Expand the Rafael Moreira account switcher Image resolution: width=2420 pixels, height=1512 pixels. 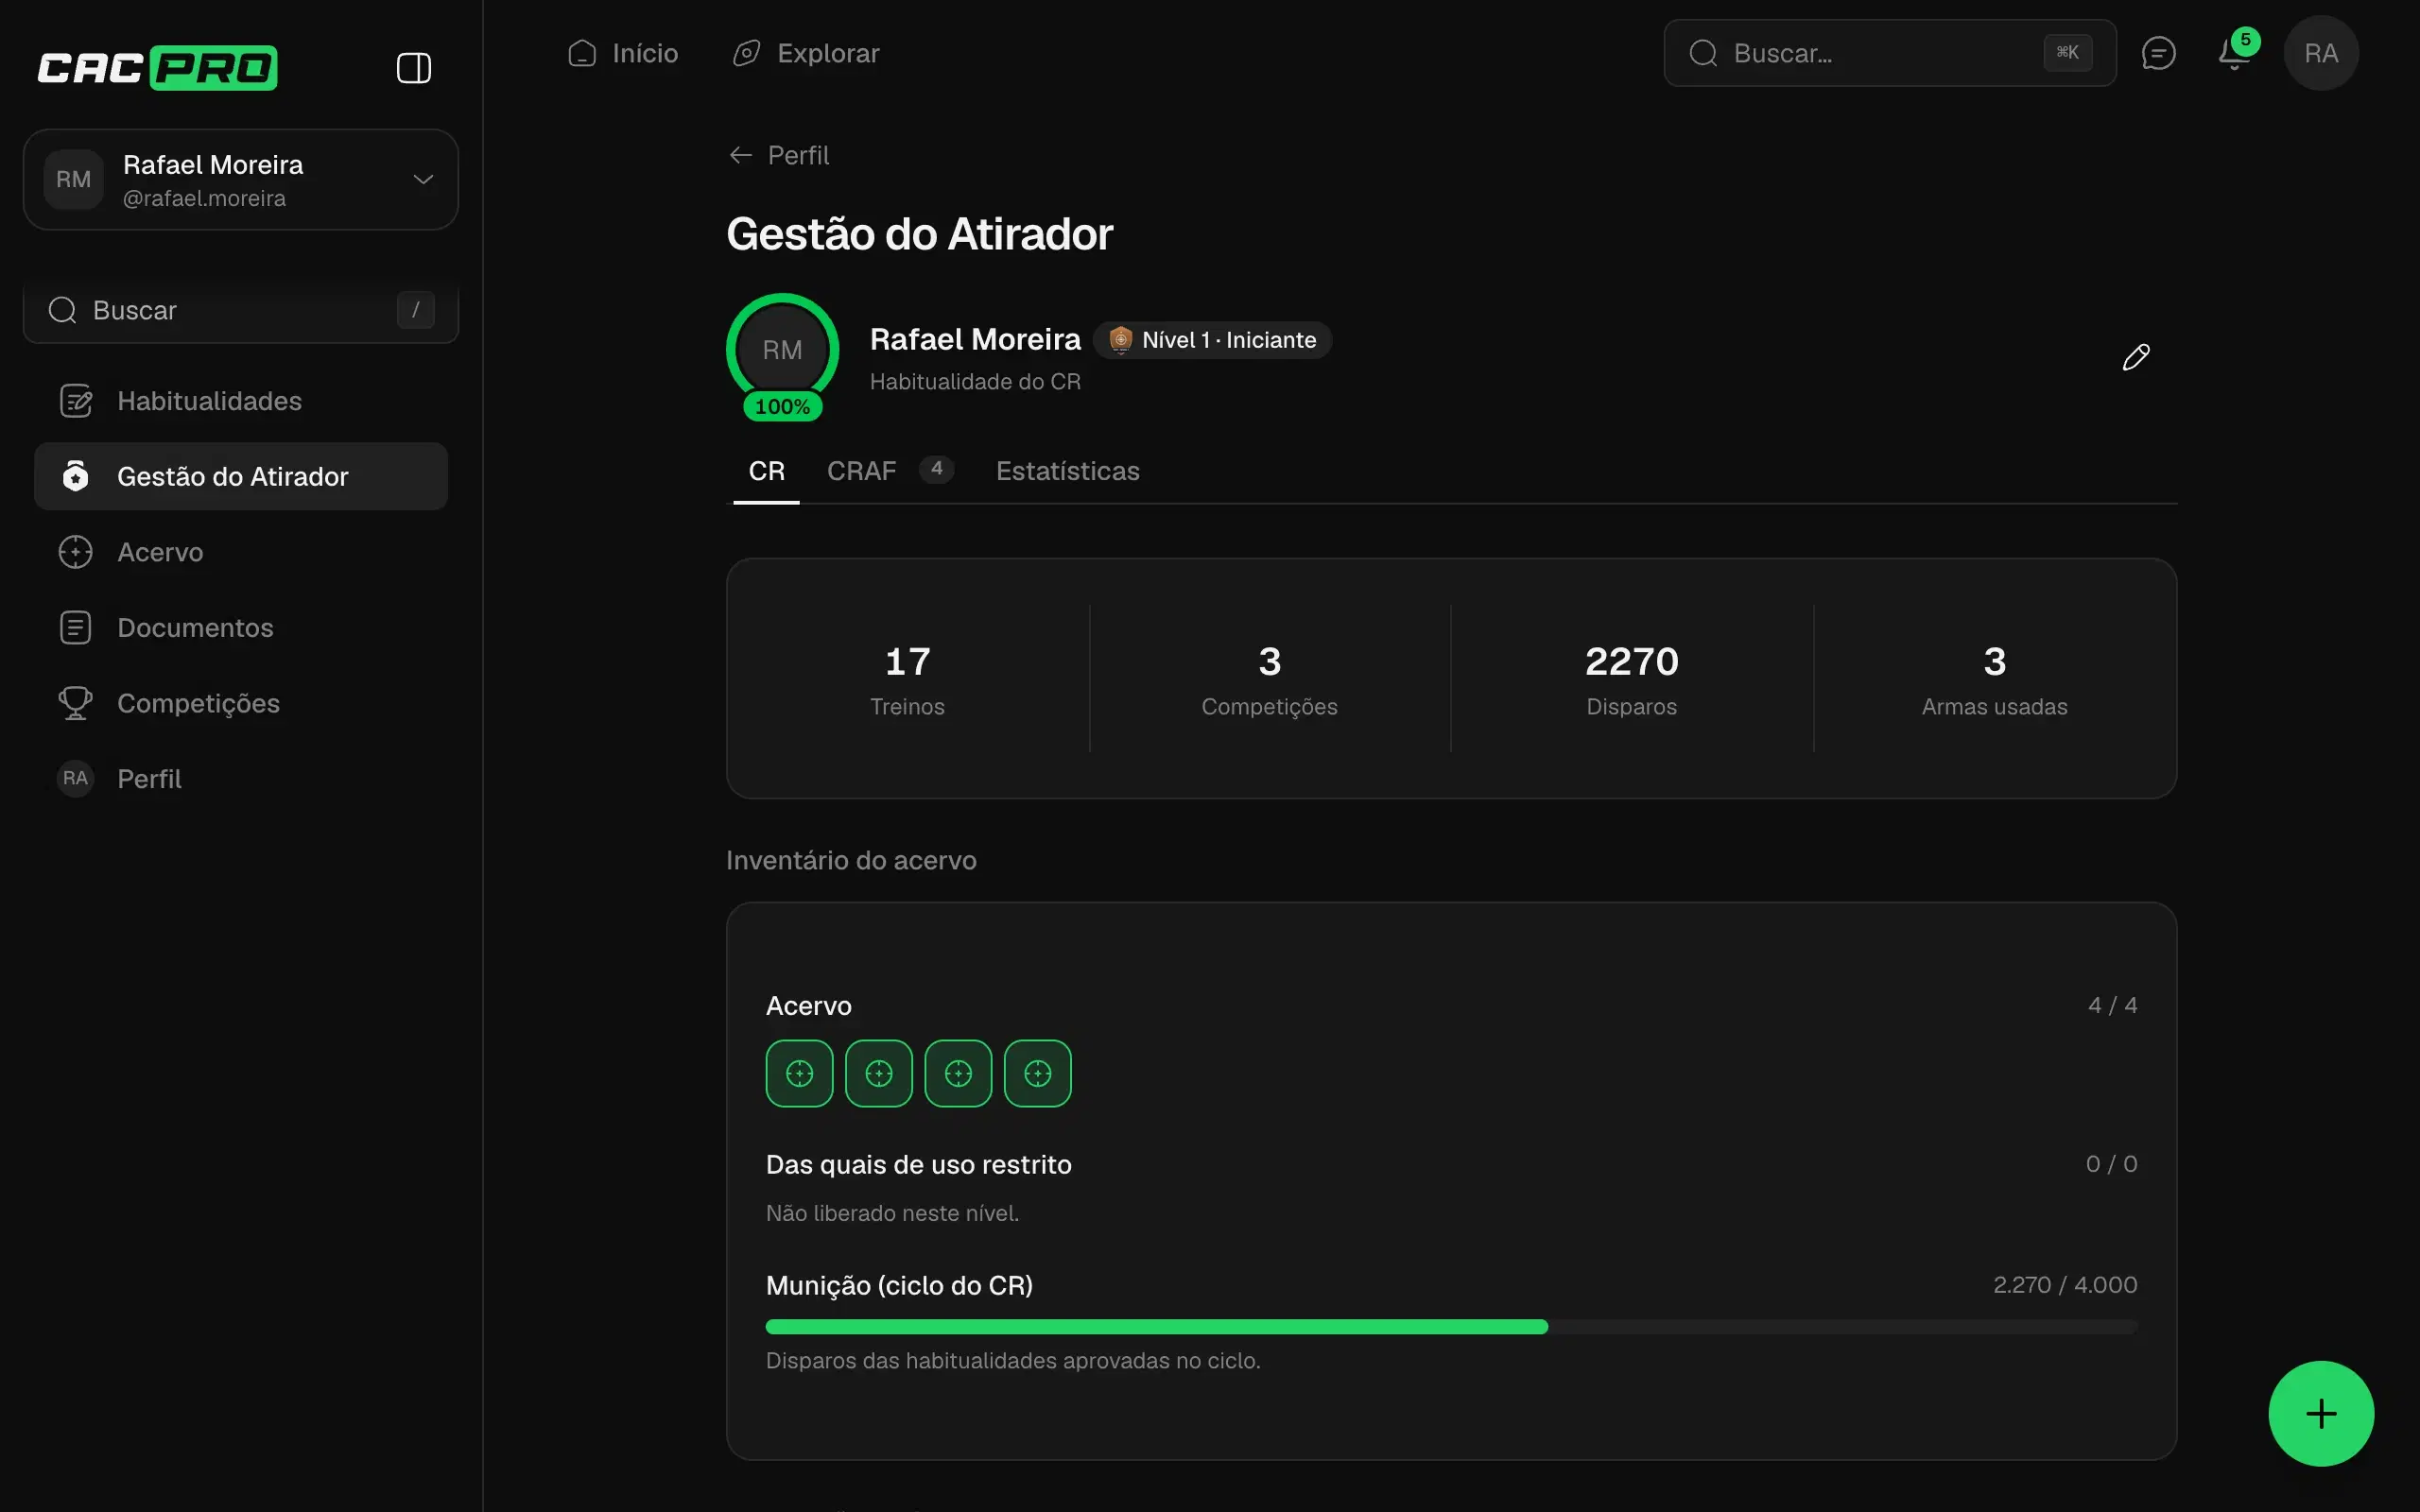241,180
